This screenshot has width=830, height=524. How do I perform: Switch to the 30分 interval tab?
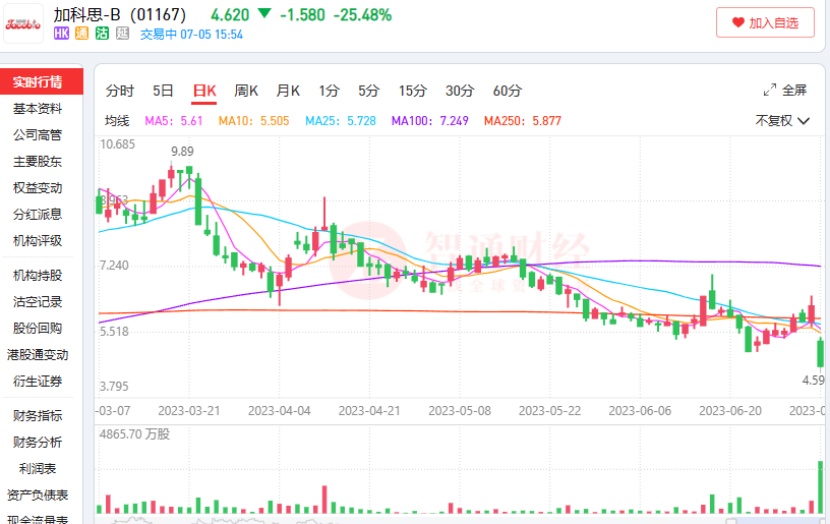tap(459, 91)
